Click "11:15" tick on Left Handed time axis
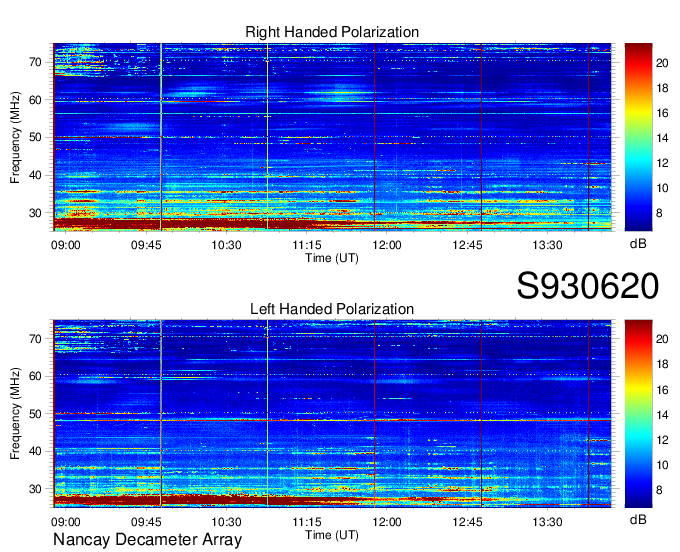The height and width of the screenshot is (552, 680). point(307,522)
